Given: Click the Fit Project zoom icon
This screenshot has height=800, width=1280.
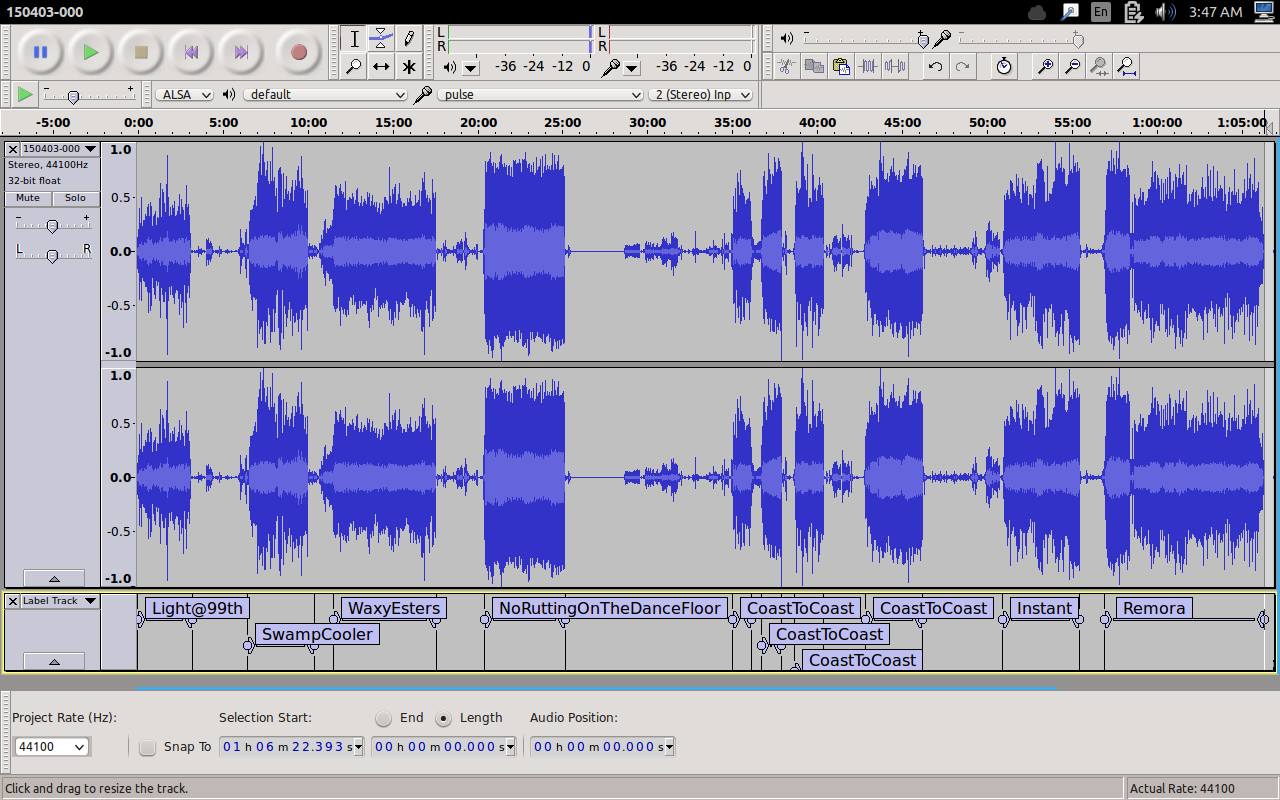Looking at the screenshot, I should (1126, 67).
